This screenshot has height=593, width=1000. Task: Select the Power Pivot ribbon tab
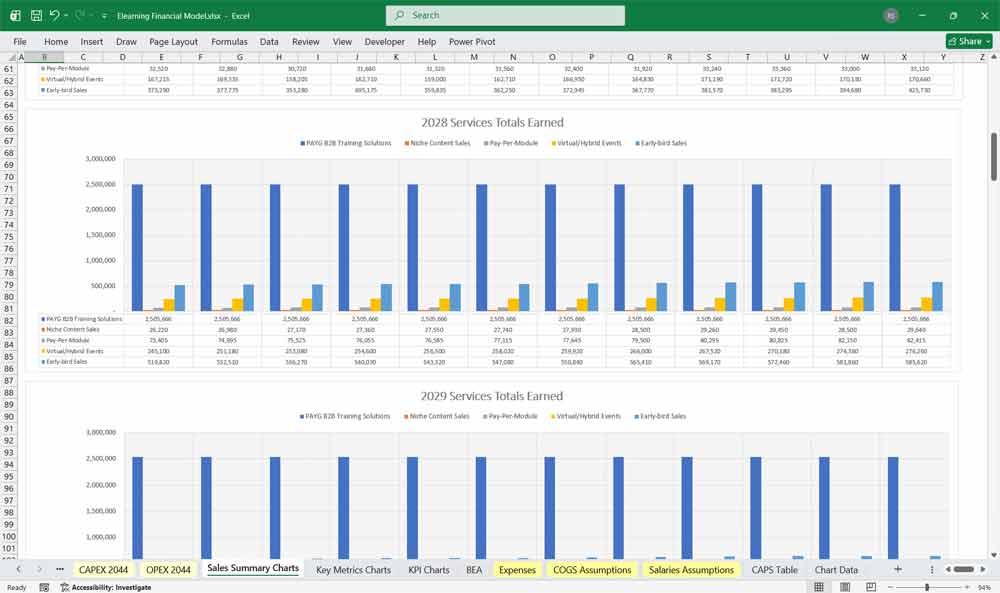(x=471, y=41)
